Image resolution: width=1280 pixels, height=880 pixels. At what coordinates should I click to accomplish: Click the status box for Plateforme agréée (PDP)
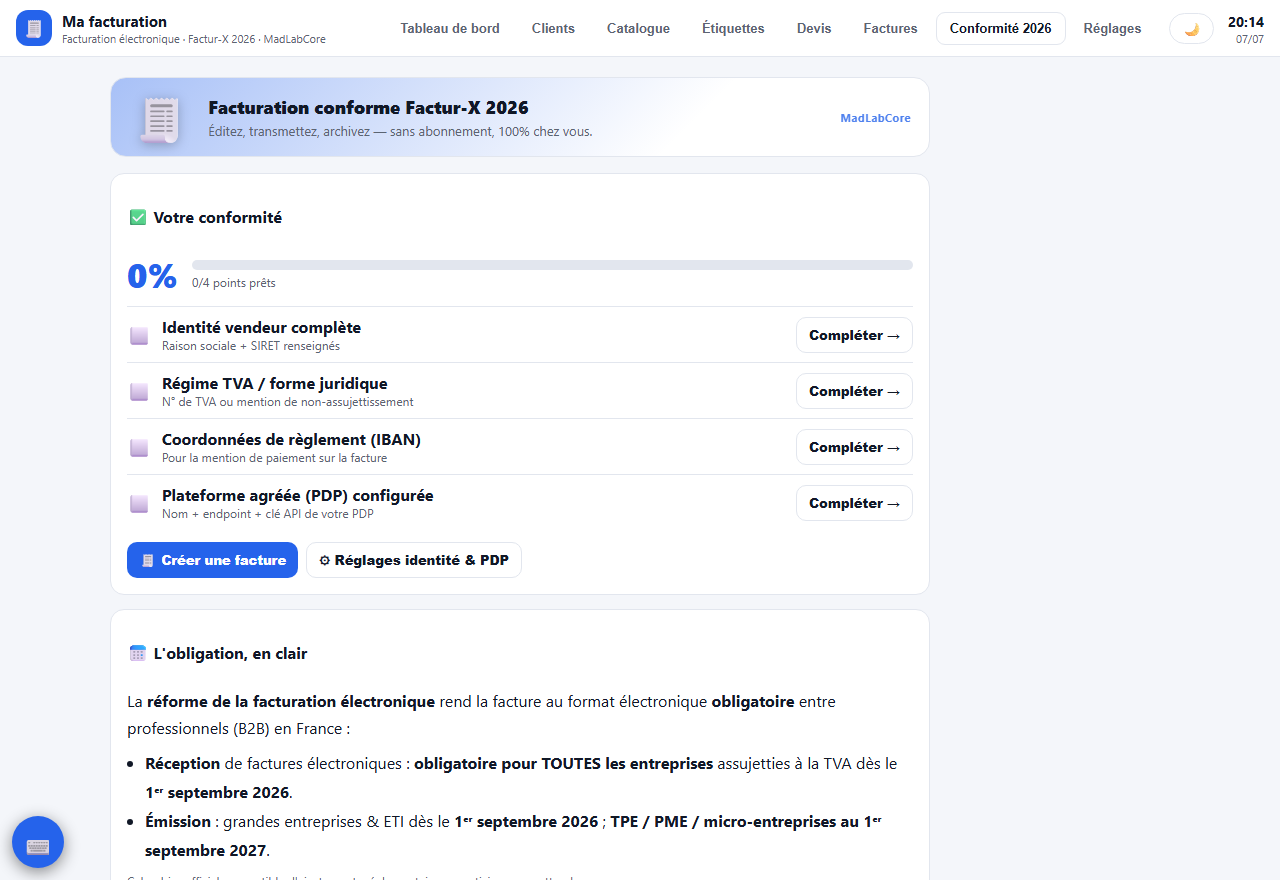(x=139, y=504)
